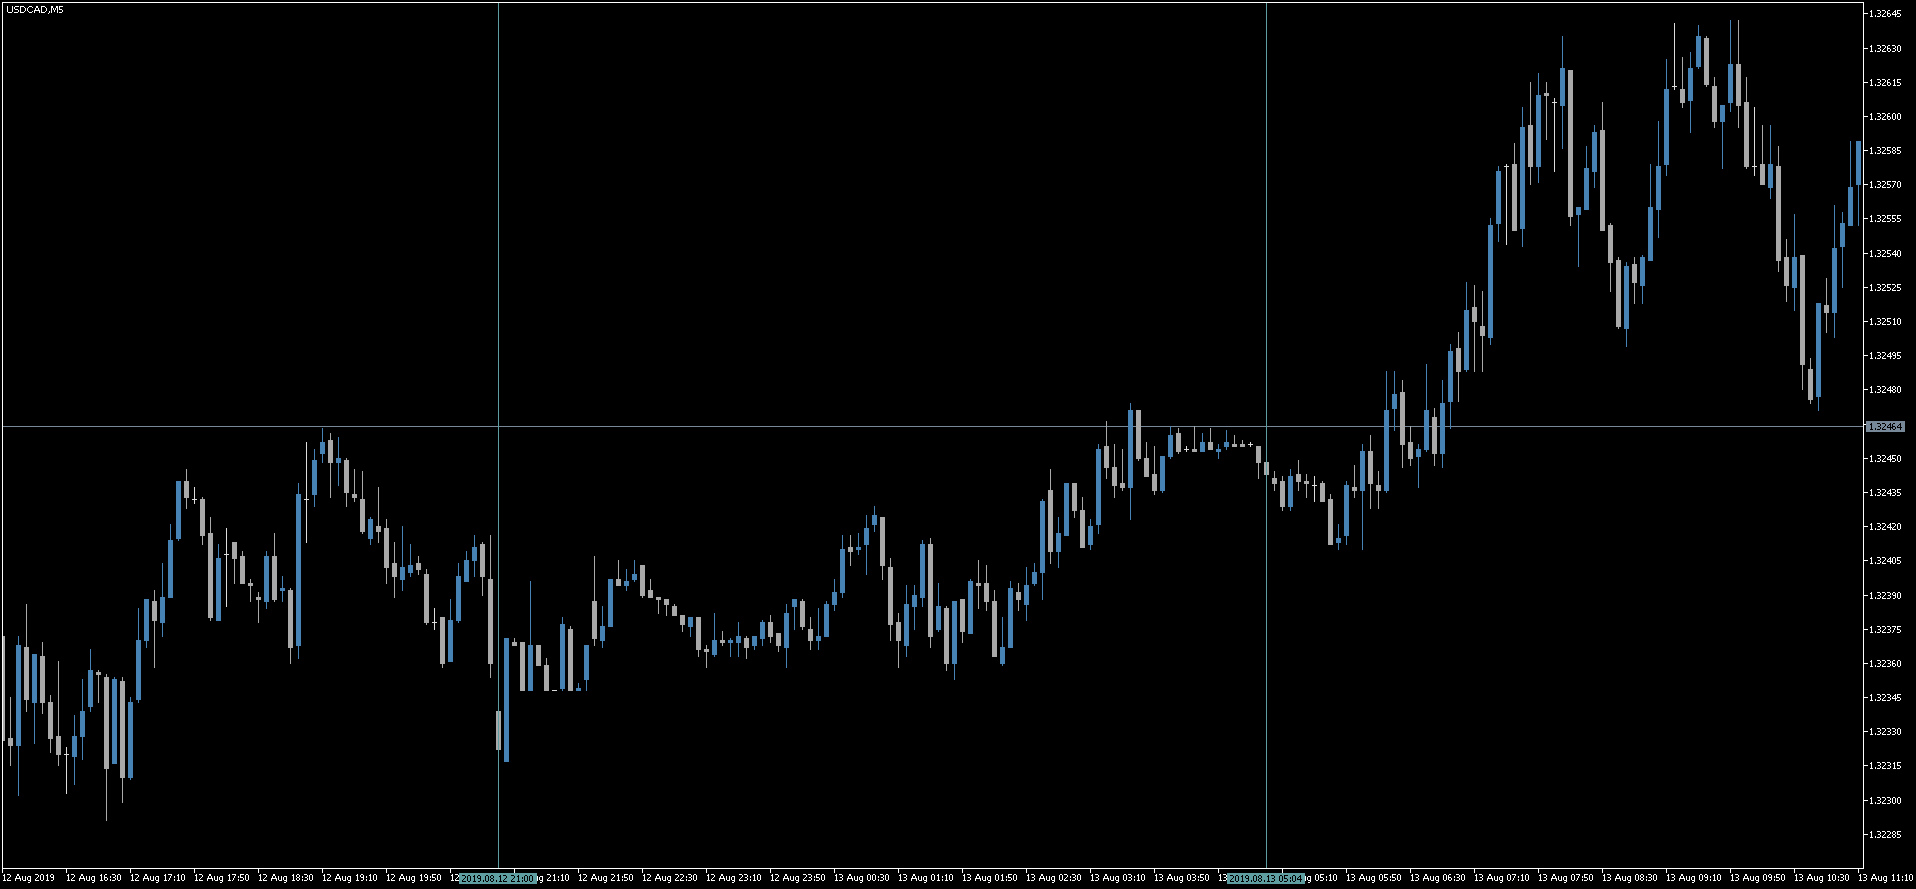Screen dimensions: 1916x889
Task: Click the 12 Aug 16:30 time axis label
Action: coord(94,878)
